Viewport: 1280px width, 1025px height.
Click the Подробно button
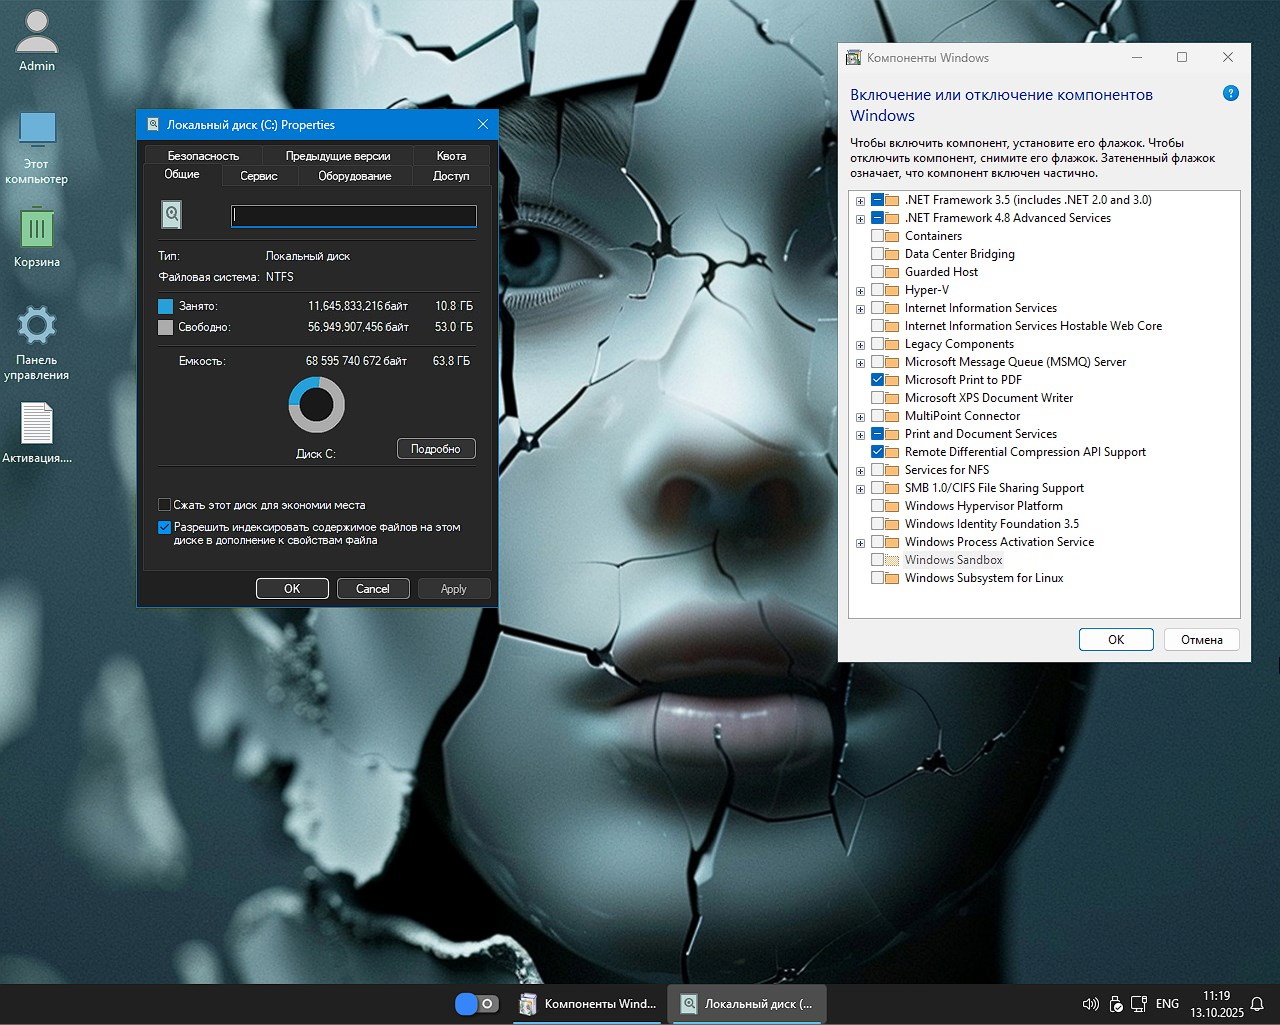(x=436, y=448)
